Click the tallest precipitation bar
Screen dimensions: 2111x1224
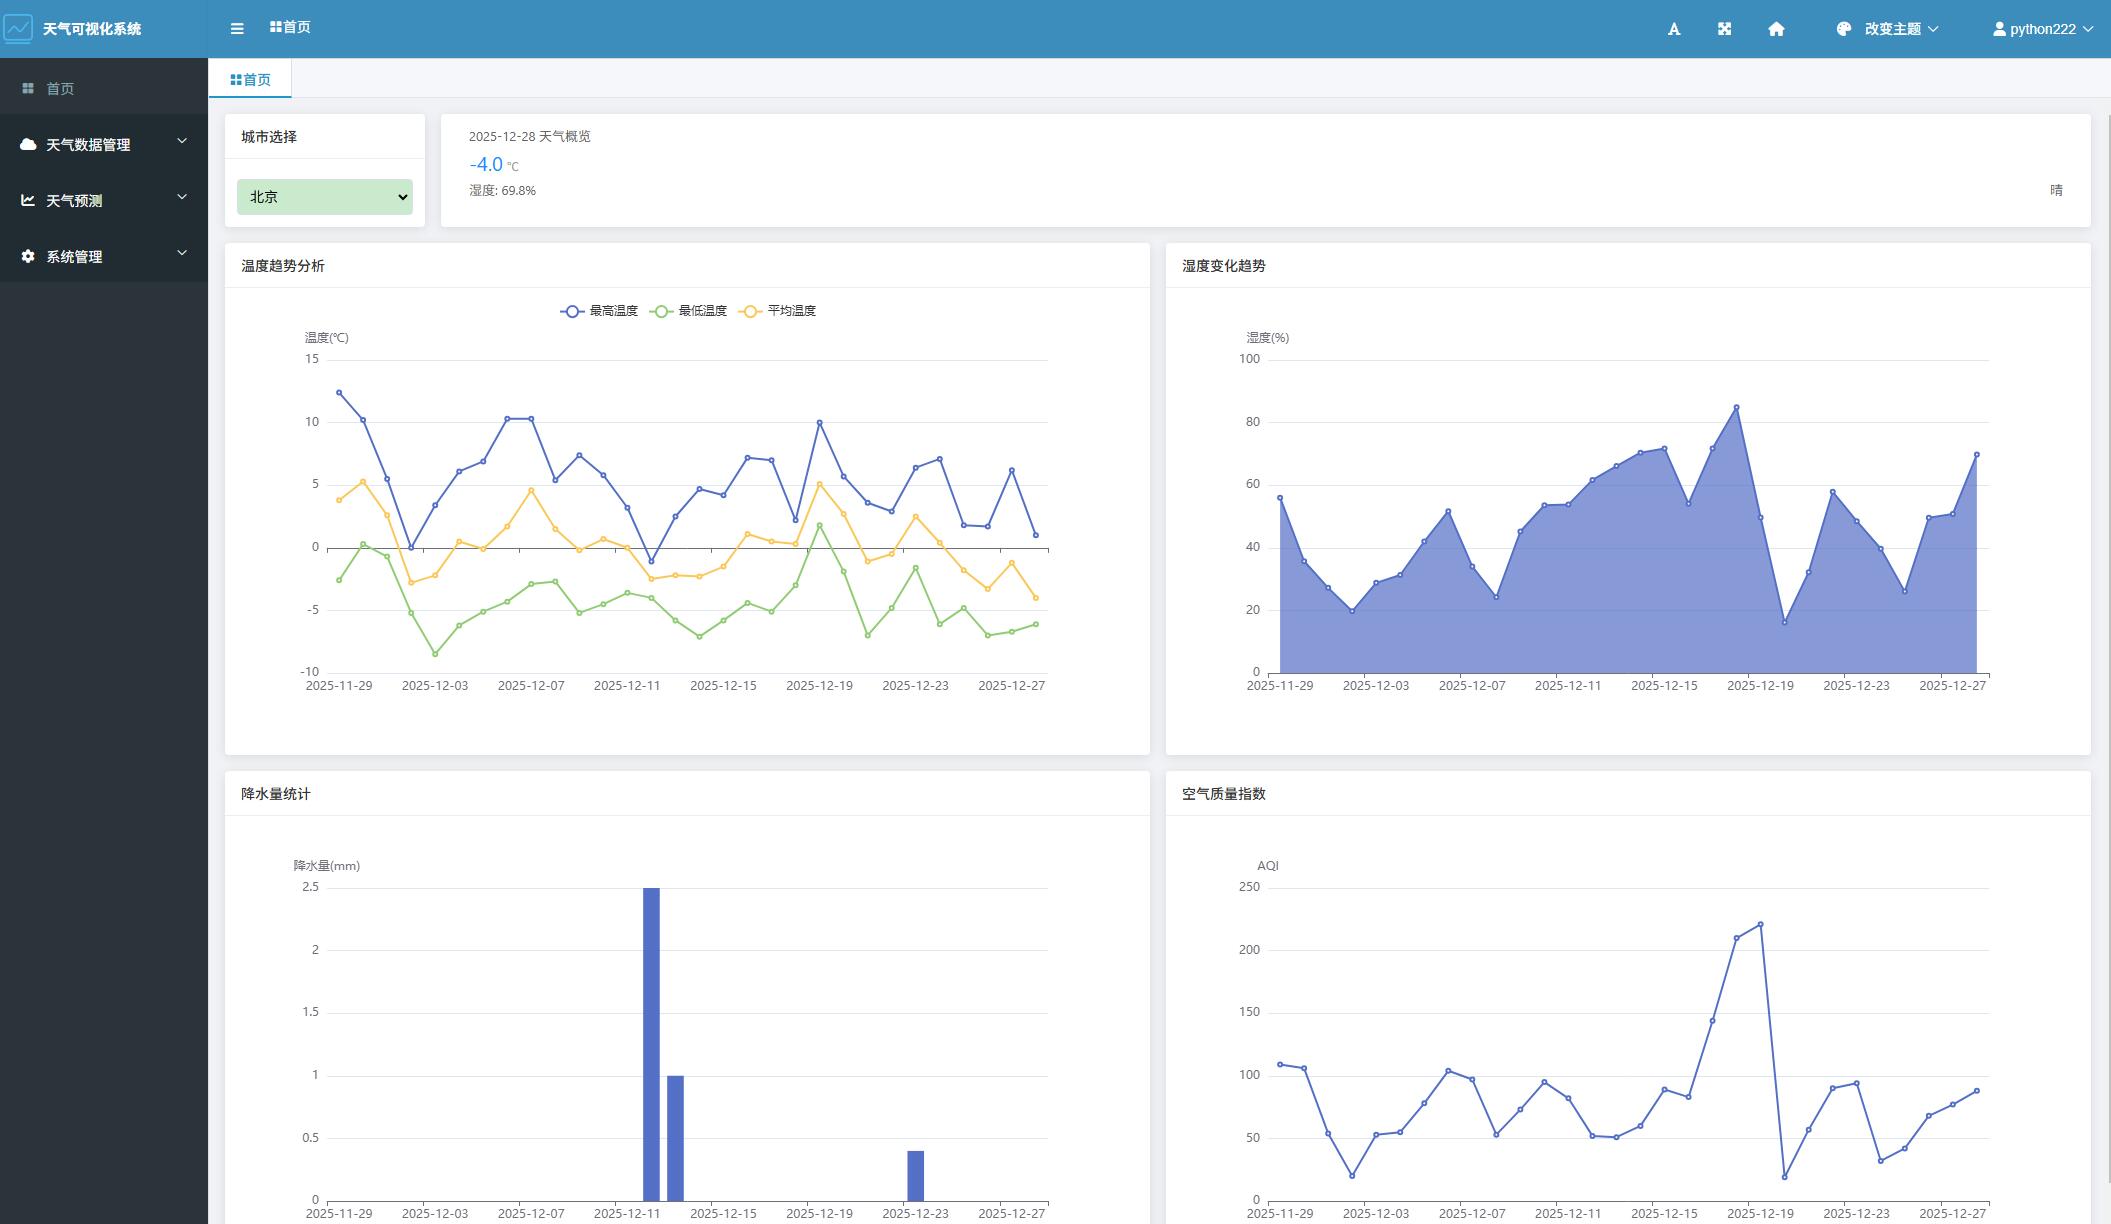pos(651,1043)
